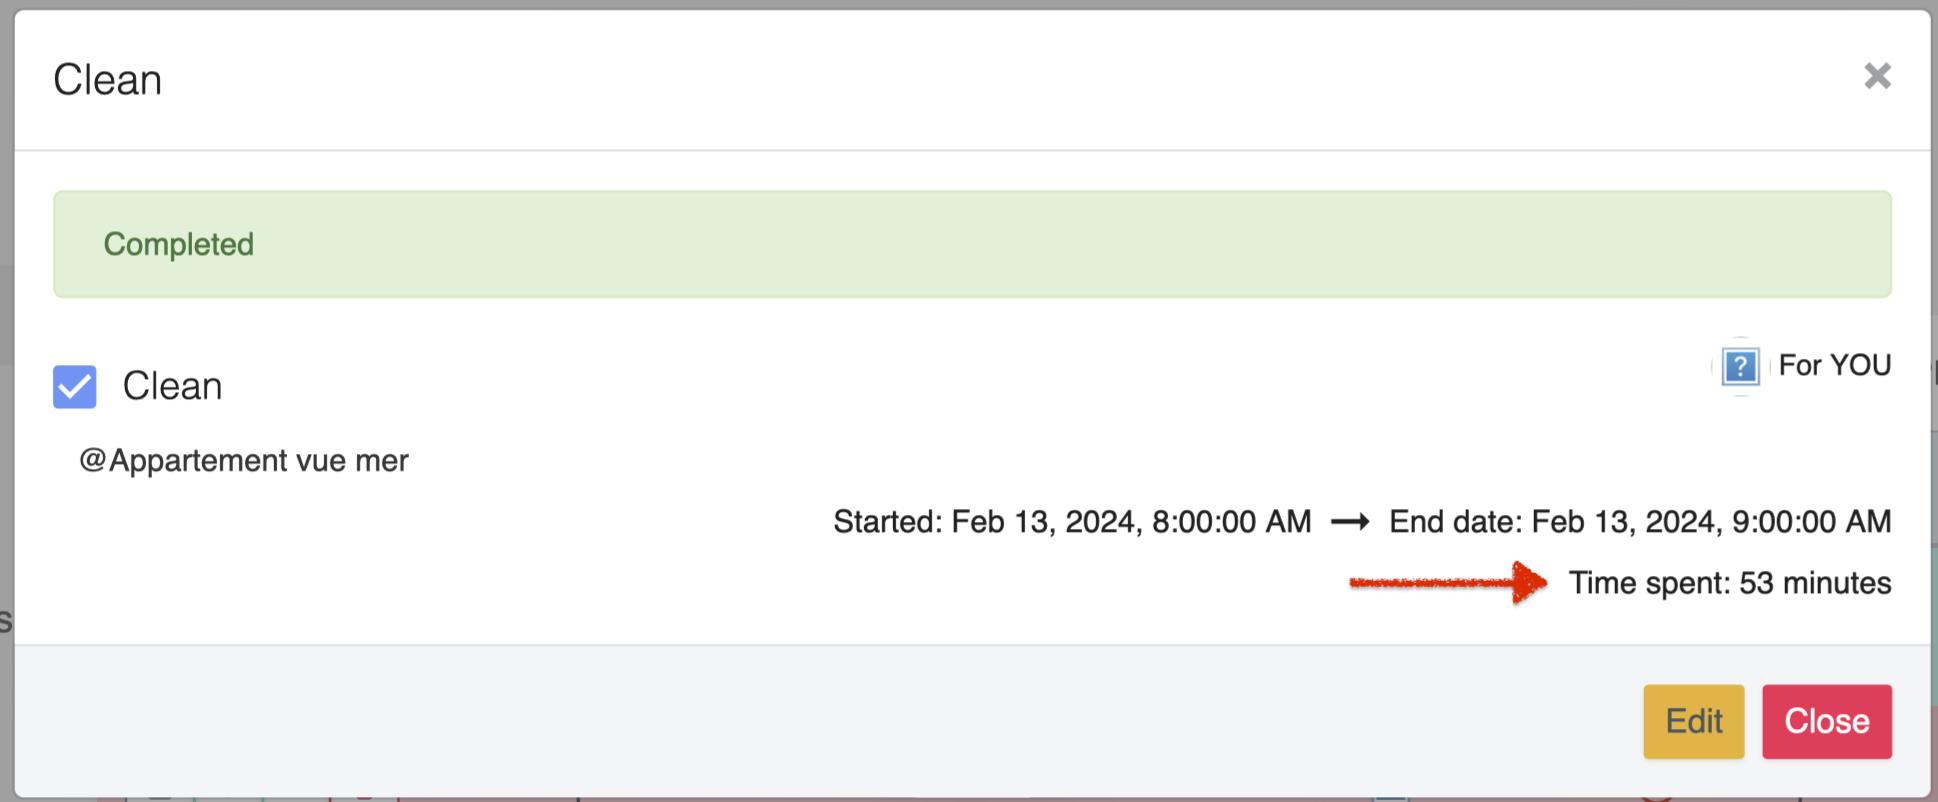The height and width of the screenshot is (802, 1938).
Task: Select the green Completed status banner
Action: click(972, 244)
